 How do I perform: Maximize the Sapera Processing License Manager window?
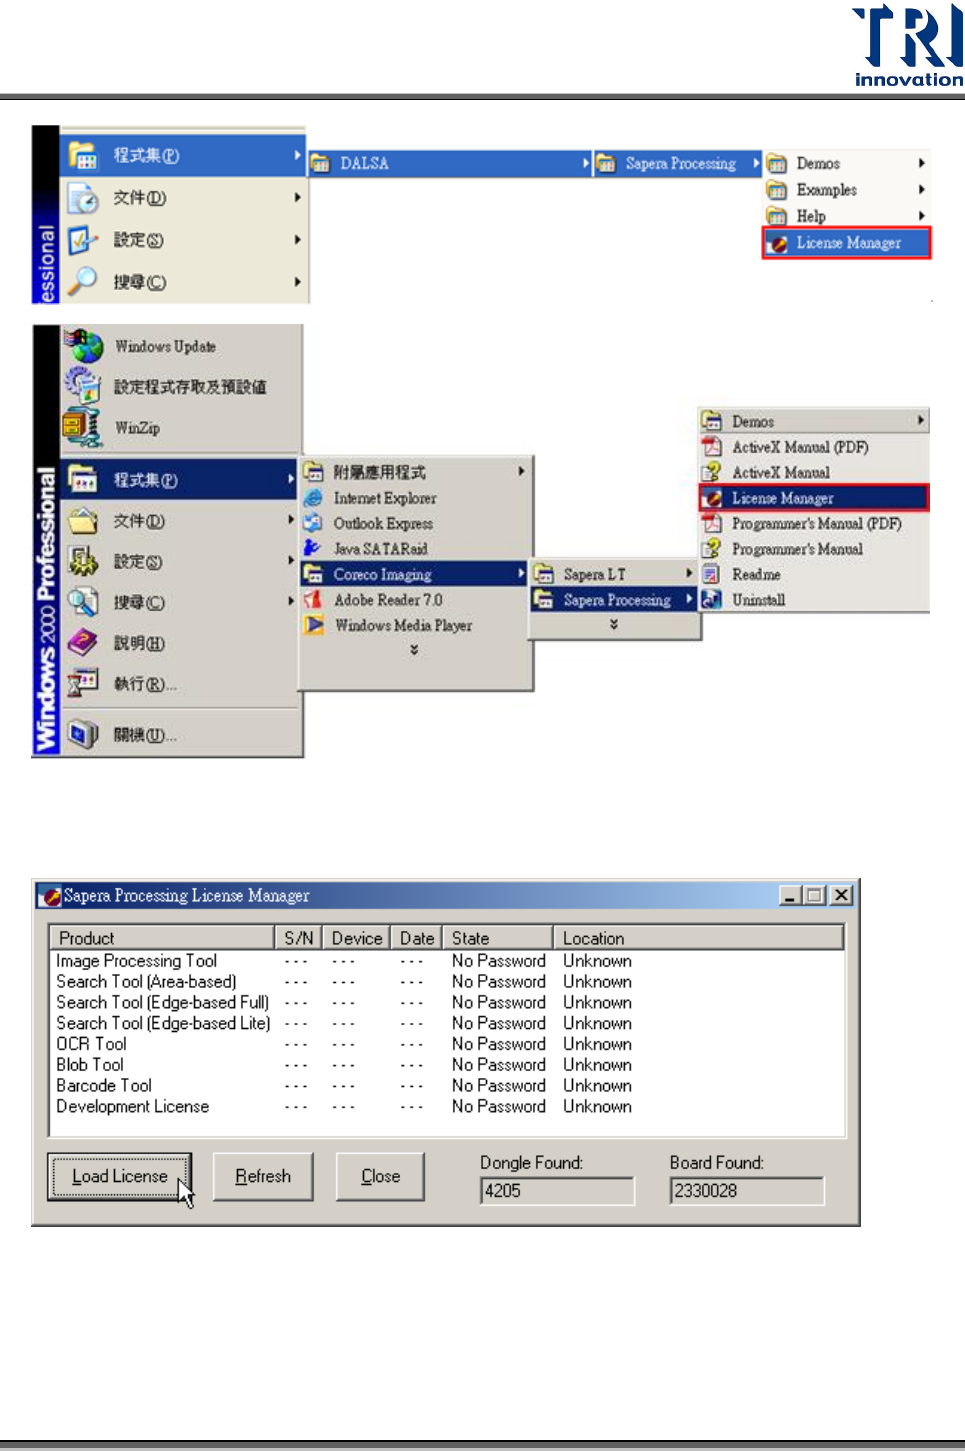pyautogui.click(x=814, y=896)
